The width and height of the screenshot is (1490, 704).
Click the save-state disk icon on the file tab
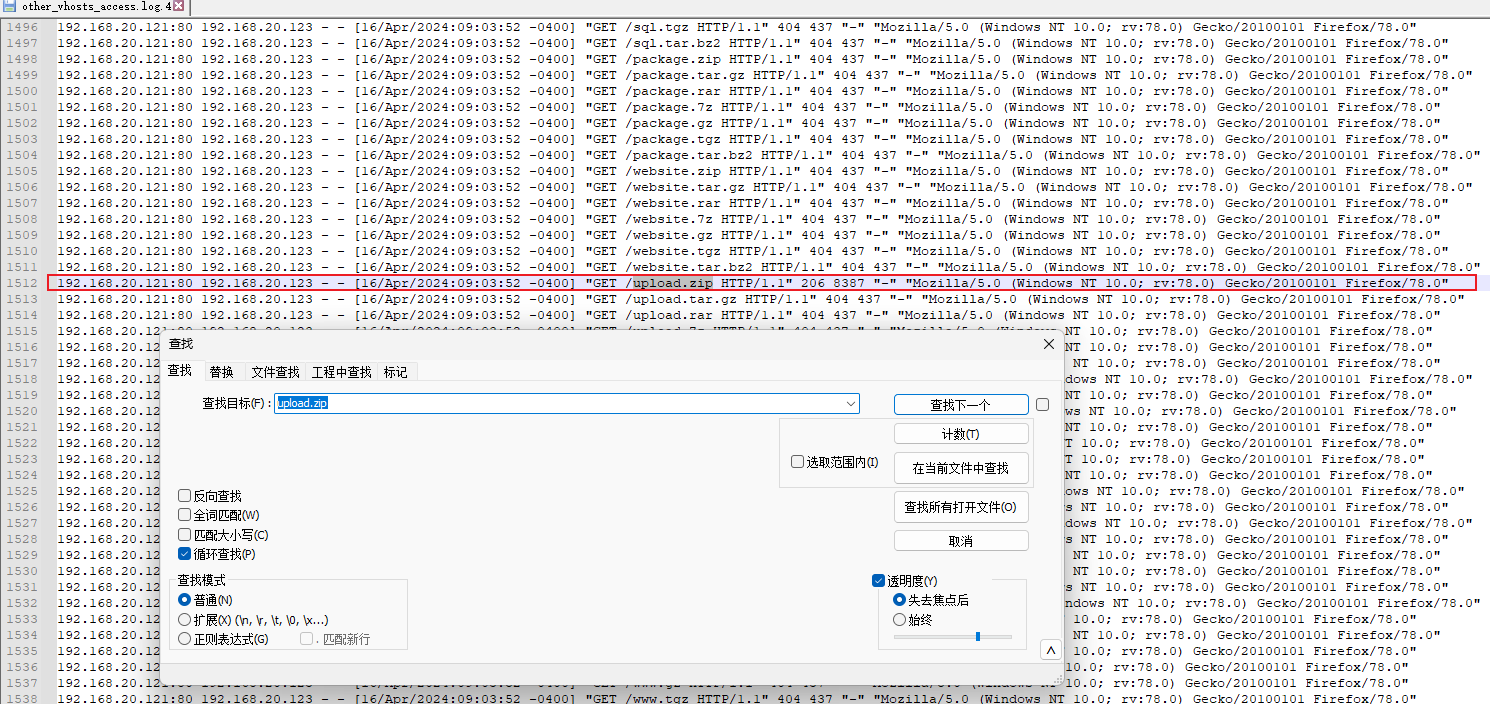click(x=8, y=6)
